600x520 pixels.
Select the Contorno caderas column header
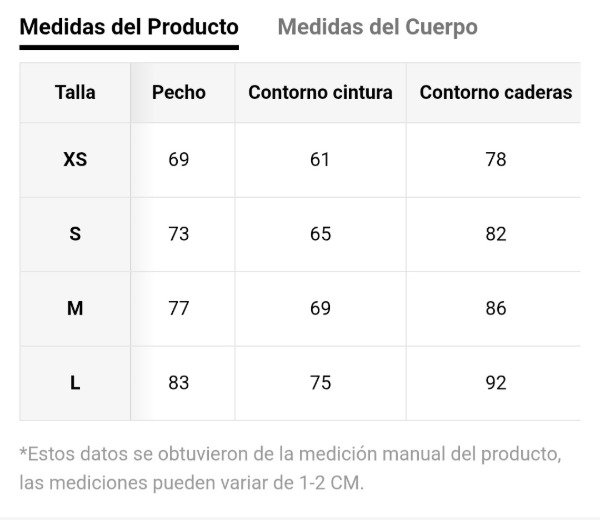[495, 92]
